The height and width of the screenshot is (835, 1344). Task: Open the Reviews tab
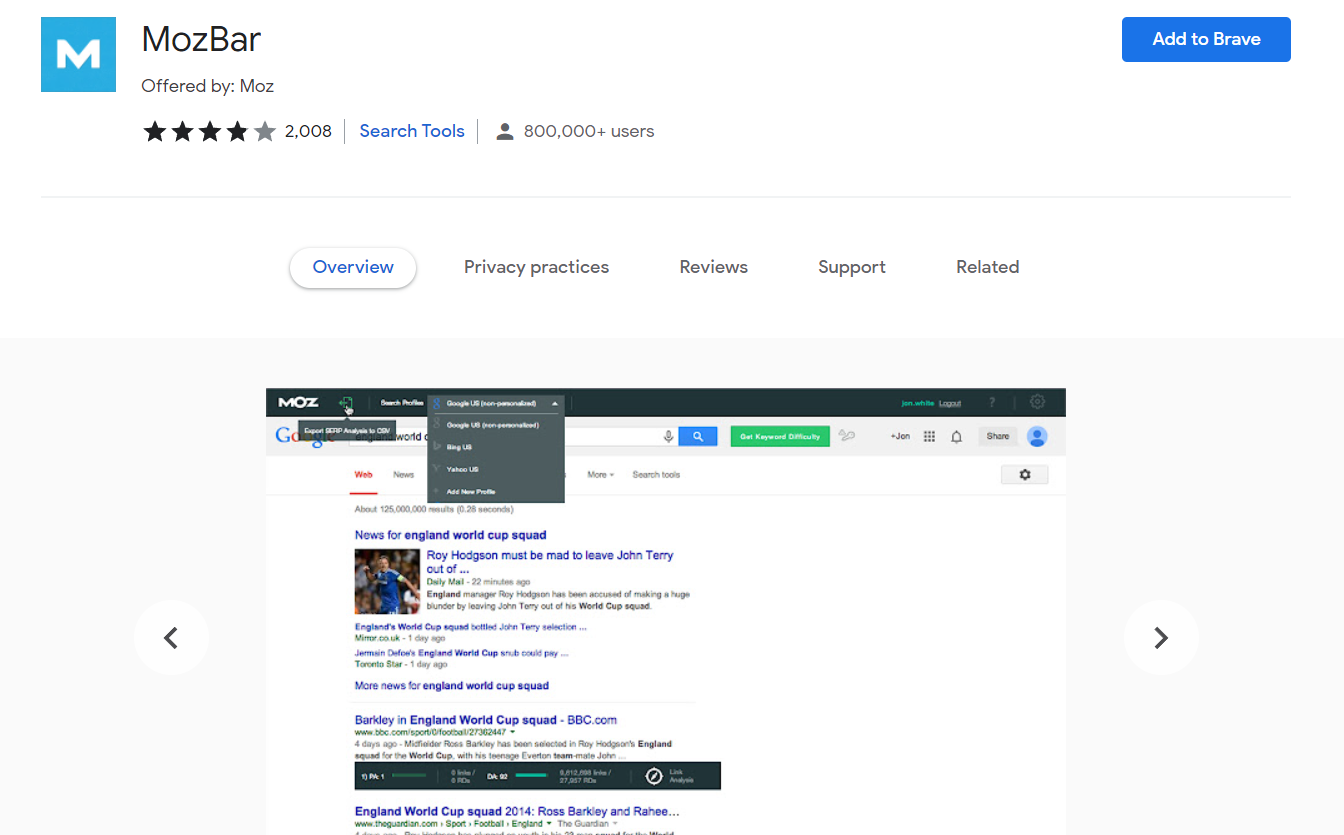click(x=713, y=267)
